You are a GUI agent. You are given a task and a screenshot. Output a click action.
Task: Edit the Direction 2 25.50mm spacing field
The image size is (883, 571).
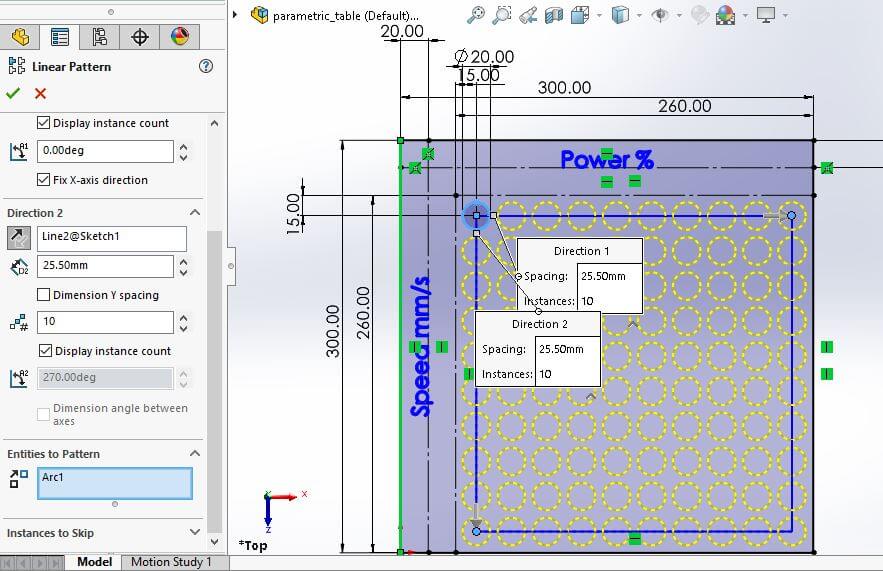pyautogui.click(x=105, y=266)
